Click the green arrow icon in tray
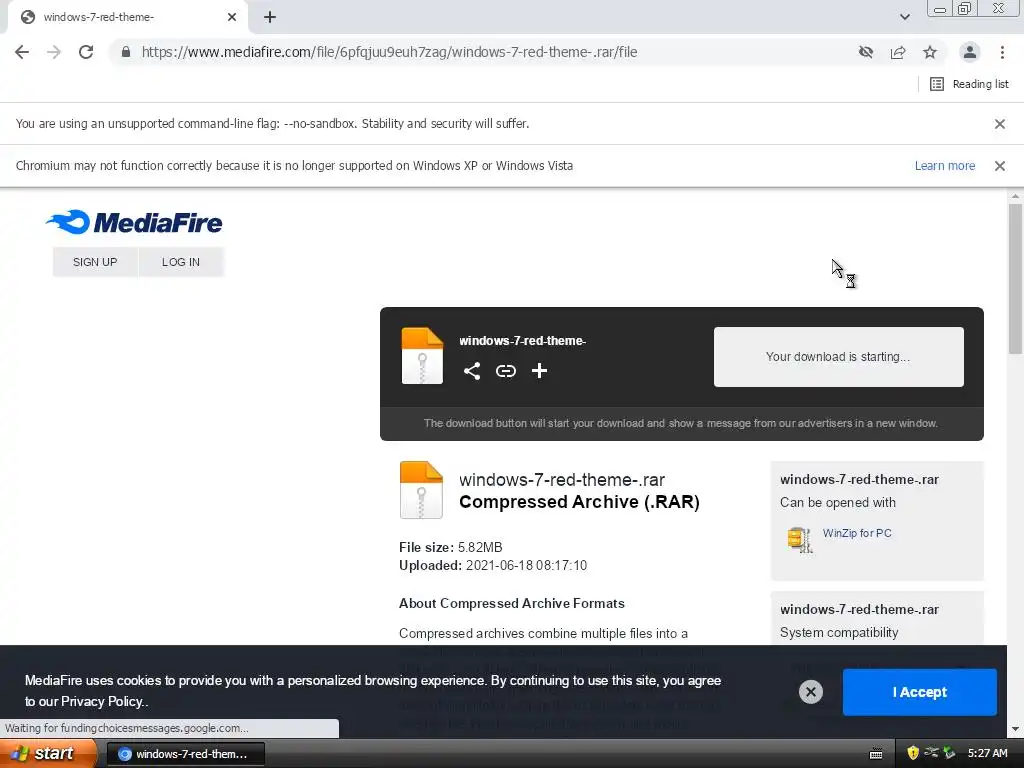This screenshot has height=768, width=1024. pos(950,753)
